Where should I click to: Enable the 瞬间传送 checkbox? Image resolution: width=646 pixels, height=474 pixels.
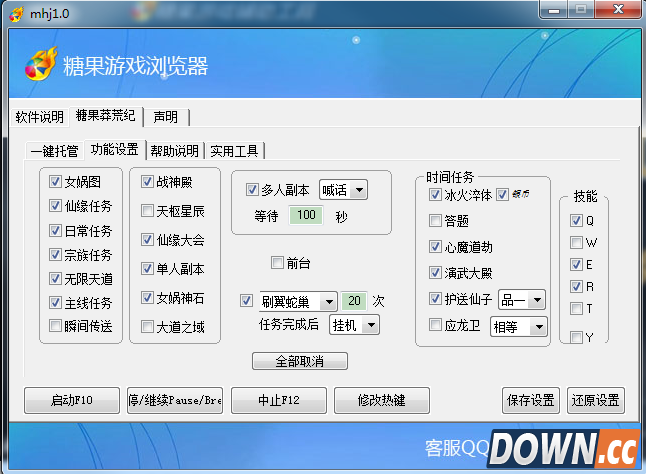point(55,326)
